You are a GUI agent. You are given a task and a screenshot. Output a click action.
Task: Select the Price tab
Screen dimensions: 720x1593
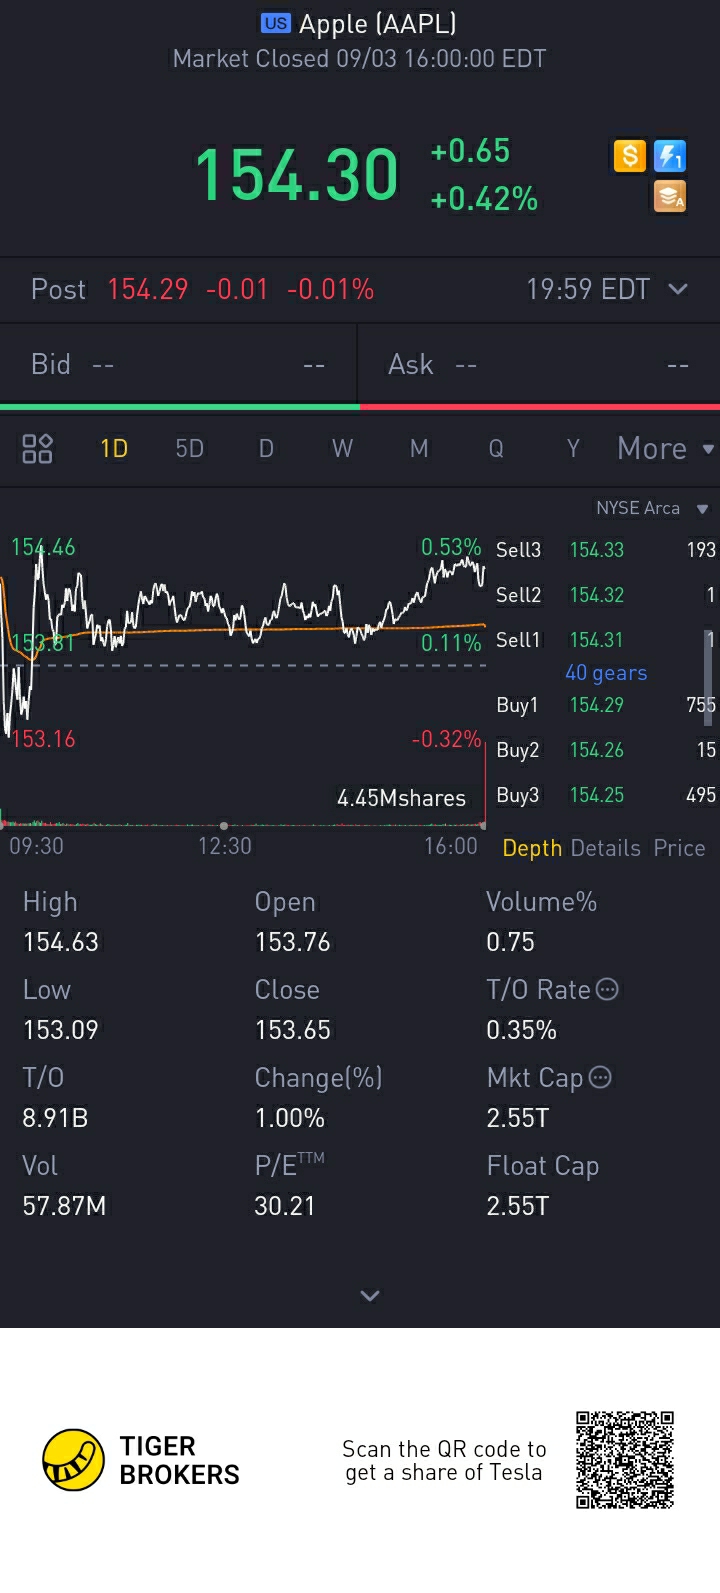click(x=680, y=848)
